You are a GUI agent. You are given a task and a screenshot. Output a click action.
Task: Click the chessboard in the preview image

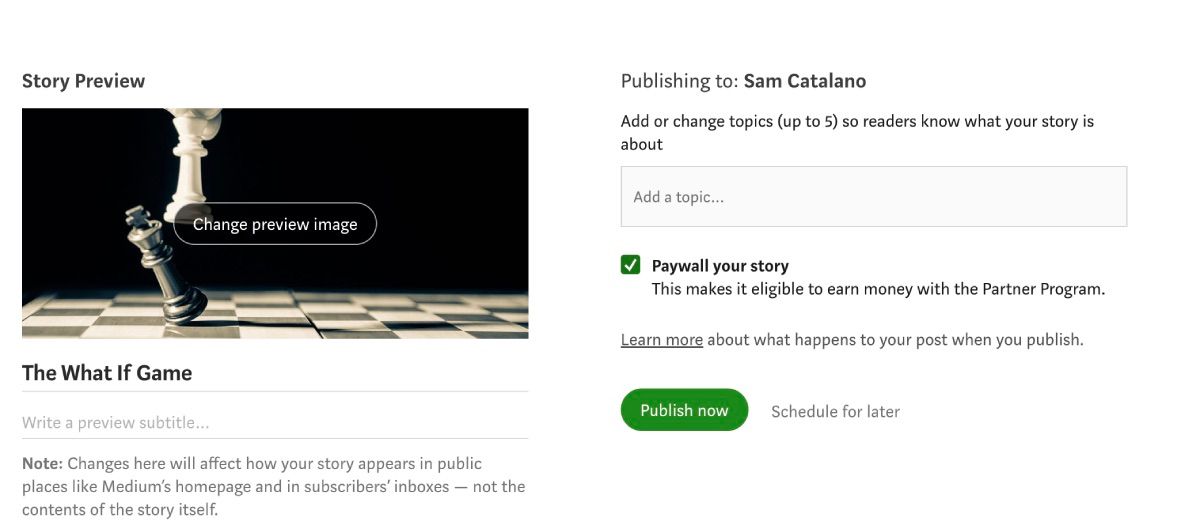pos(380,315)
